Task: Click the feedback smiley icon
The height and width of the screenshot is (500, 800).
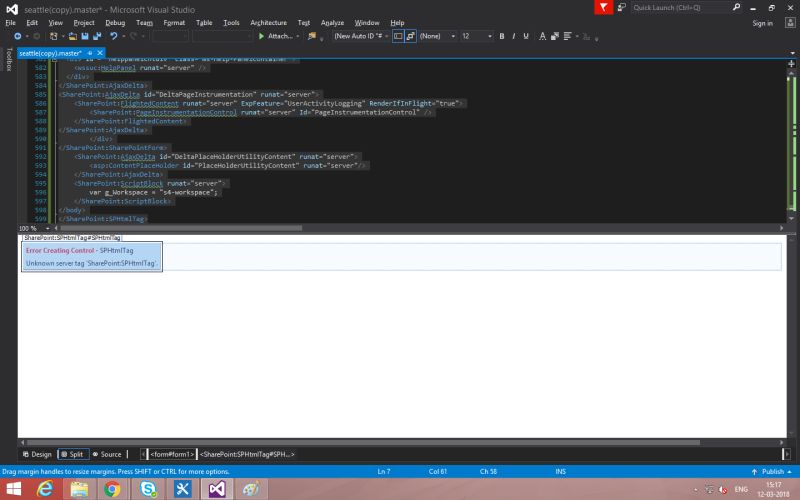Action: point(621,7)
